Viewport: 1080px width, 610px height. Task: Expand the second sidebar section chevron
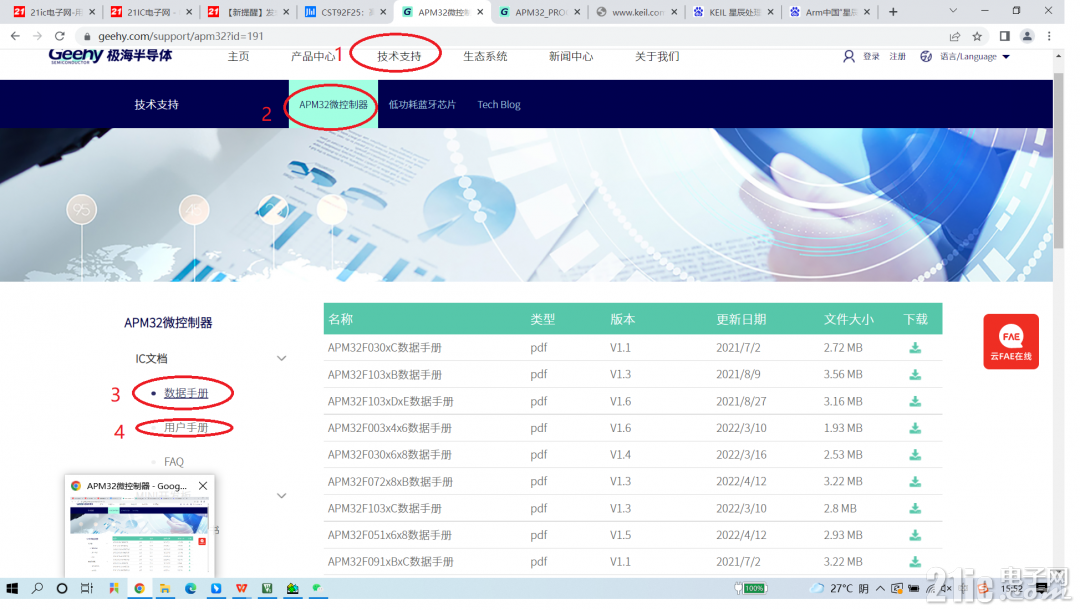pyautogui.click(x=281, y=496)
